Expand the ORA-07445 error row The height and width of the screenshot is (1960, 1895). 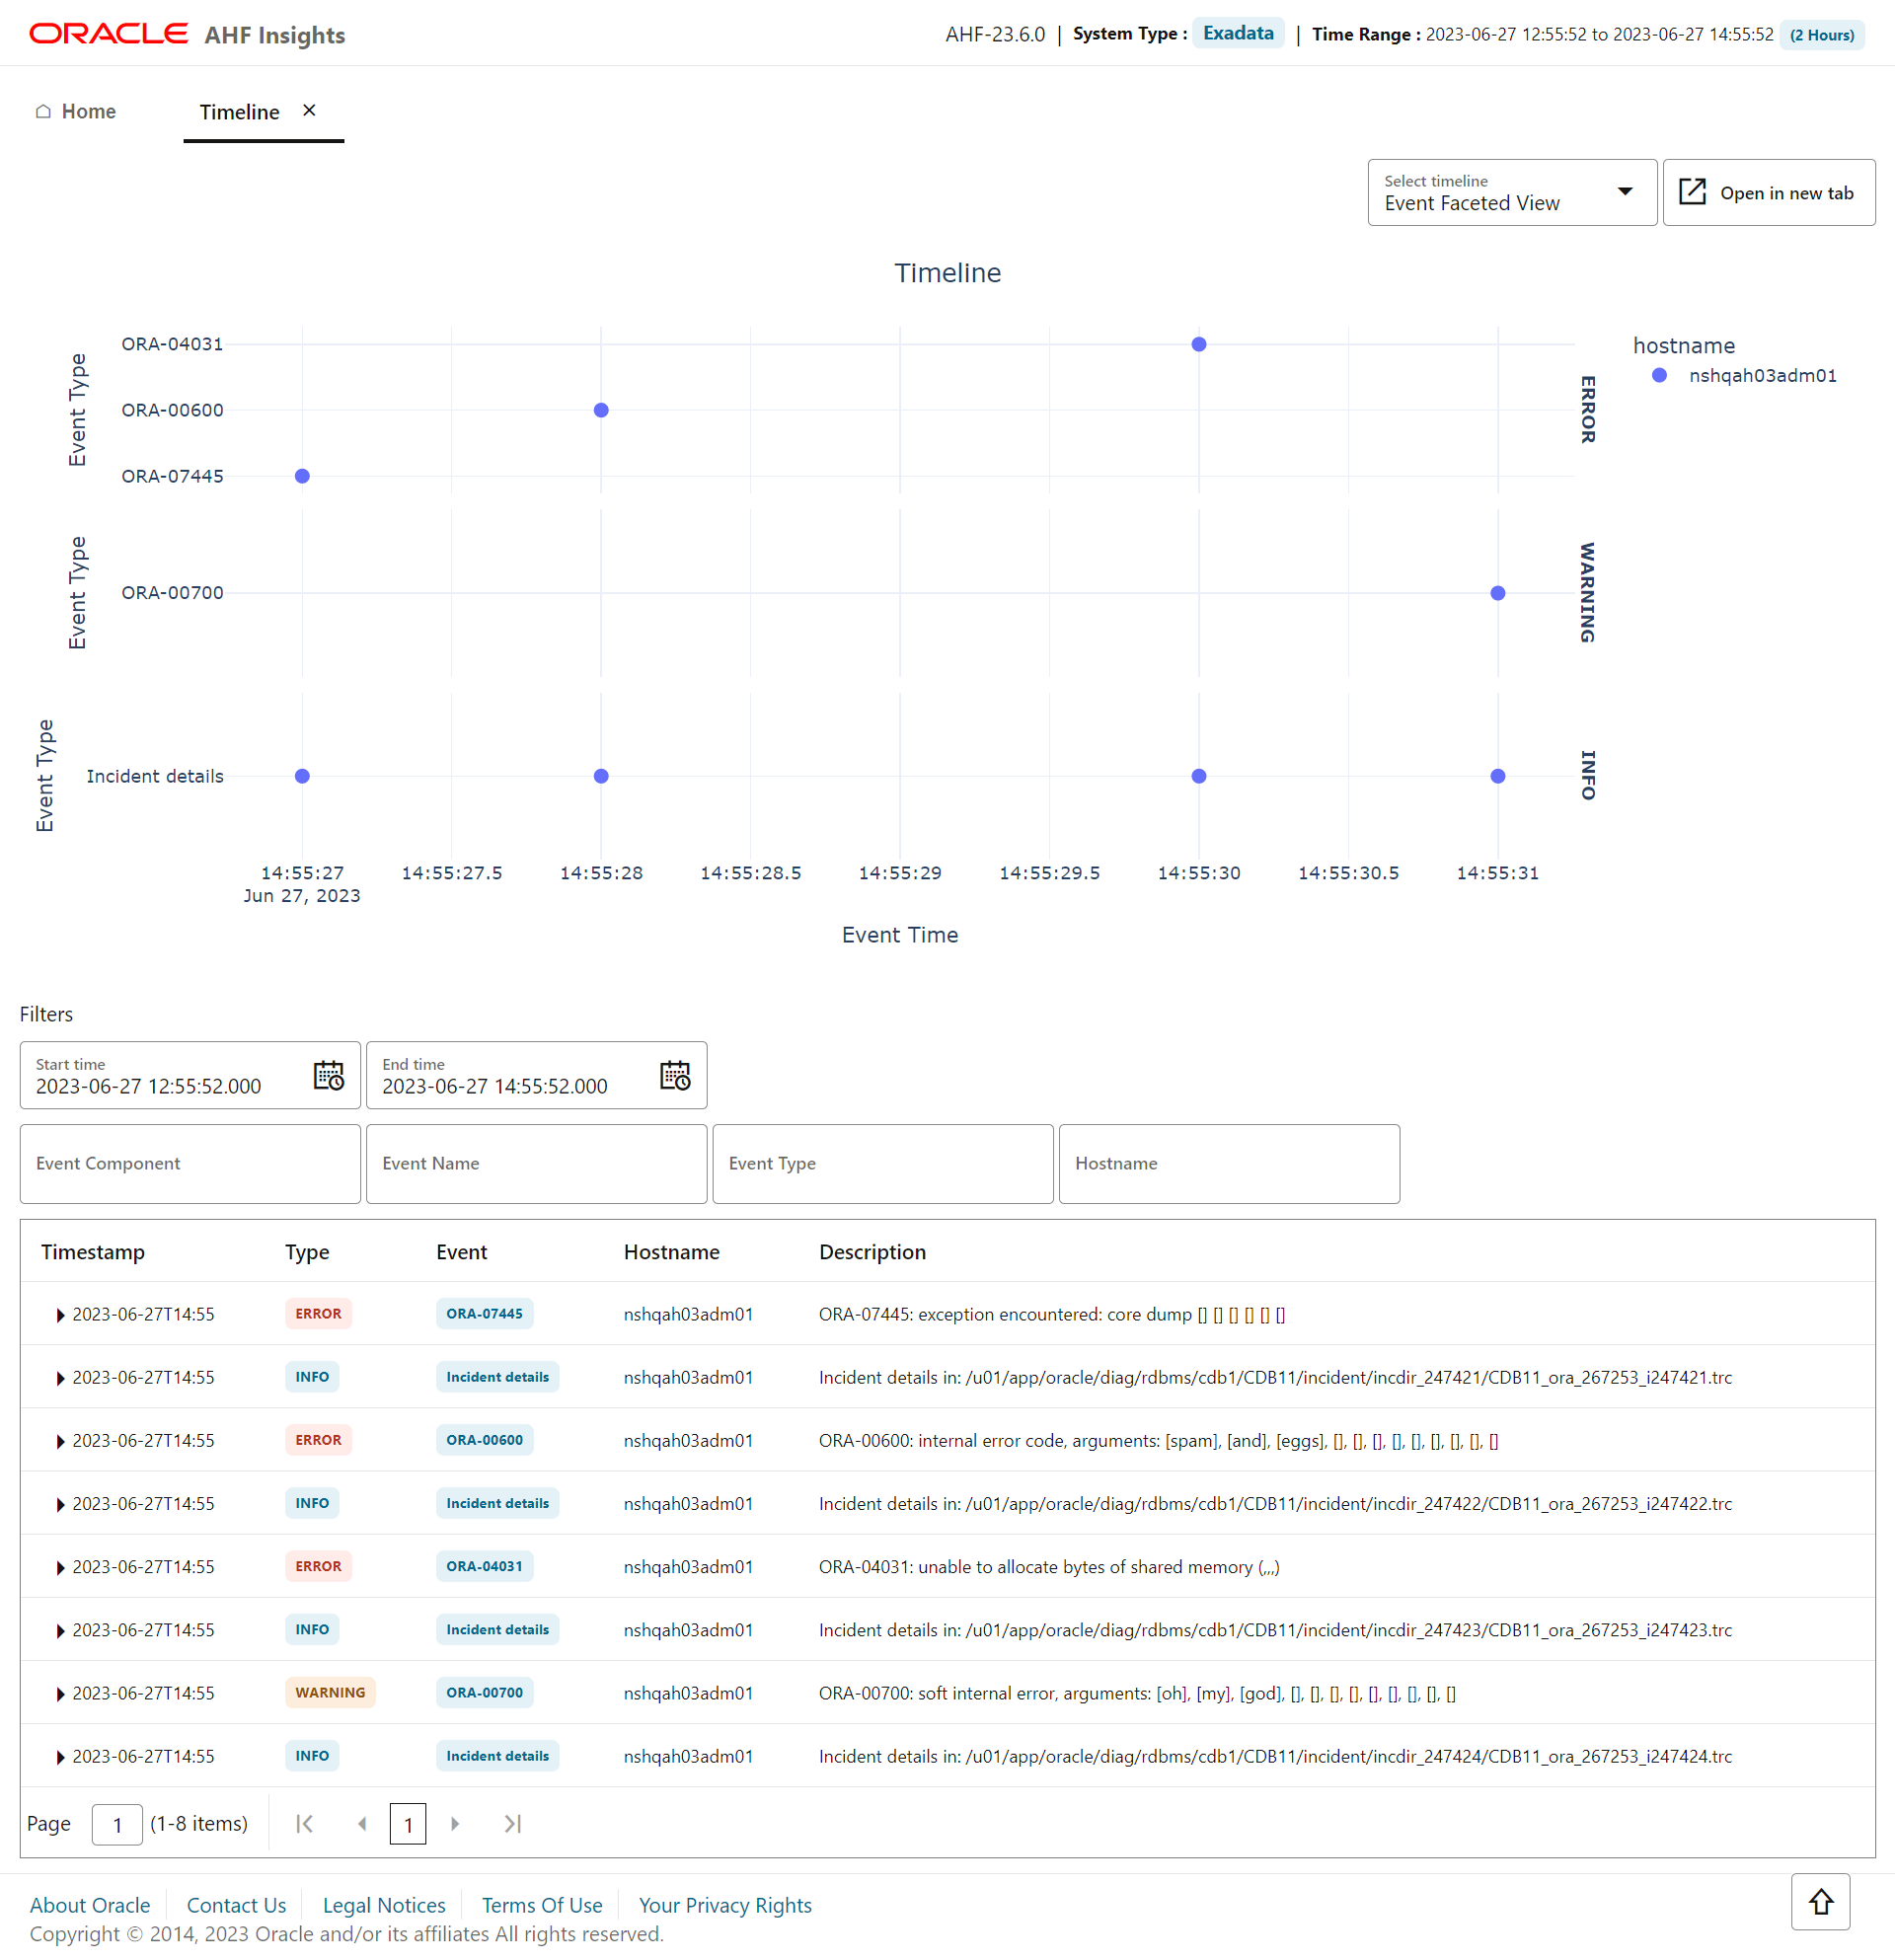click(x=60, y=1315)
